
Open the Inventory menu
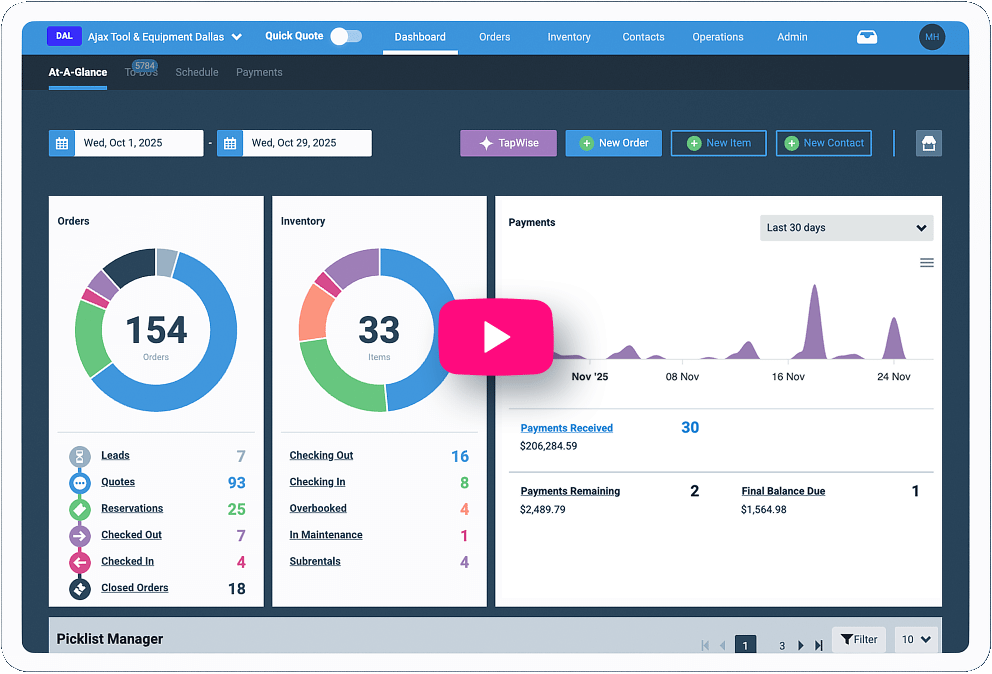pyautogui.click(x=568, y=37)
